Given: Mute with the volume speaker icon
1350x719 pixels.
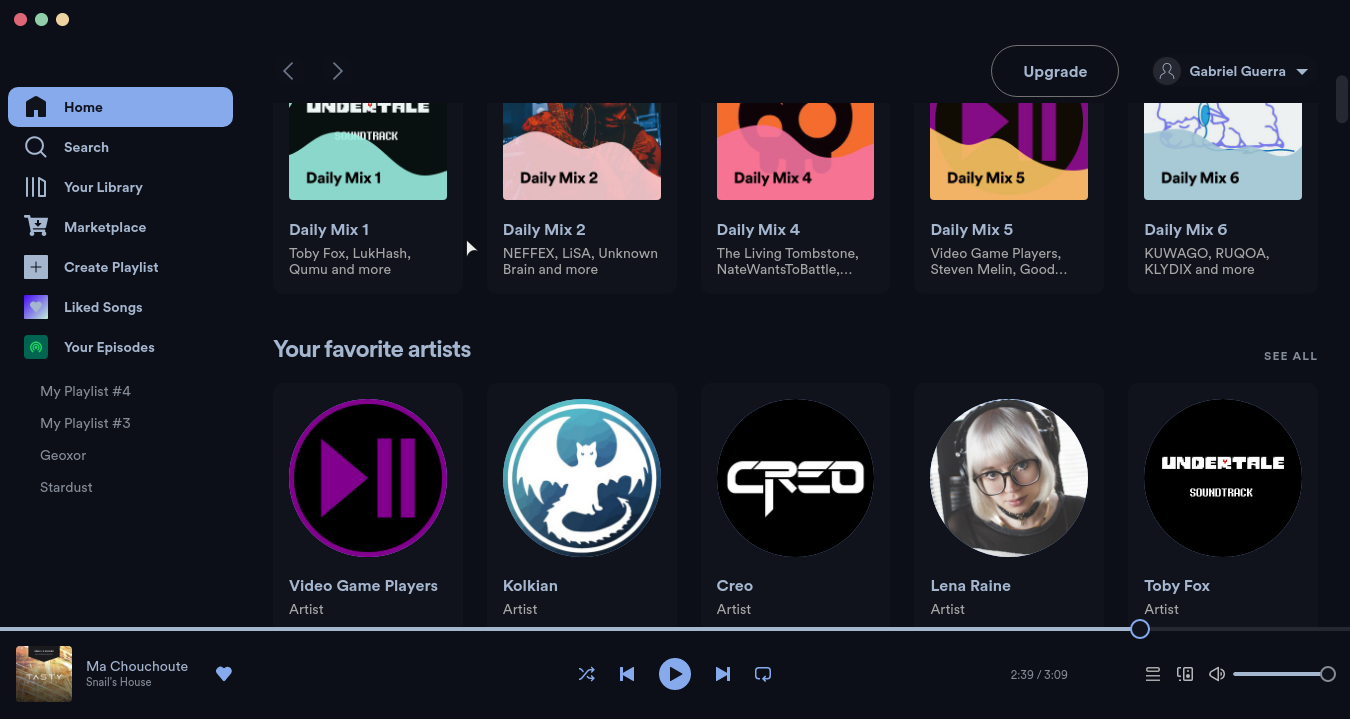Looking at the screenshot, I should click(x=1217, y=674).
